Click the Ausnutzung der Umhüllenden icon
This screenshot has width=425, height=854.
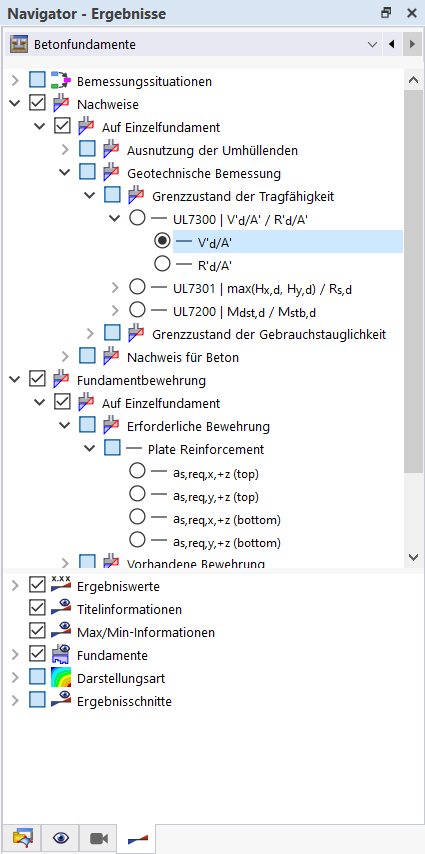111,149
